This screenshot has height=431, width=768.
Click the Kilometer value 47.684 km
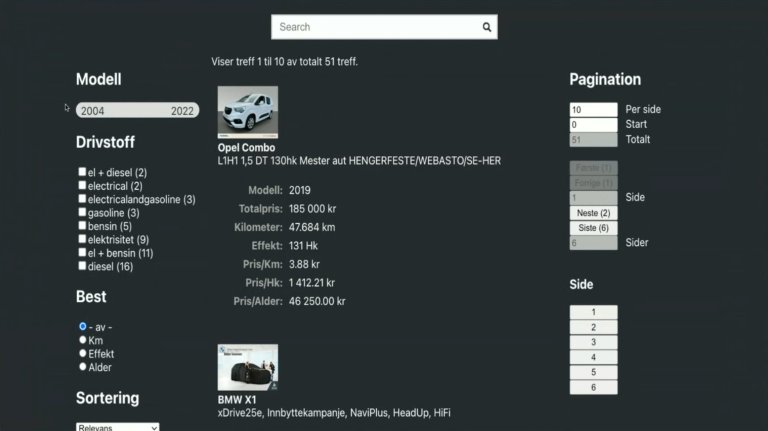click(312, 227)
